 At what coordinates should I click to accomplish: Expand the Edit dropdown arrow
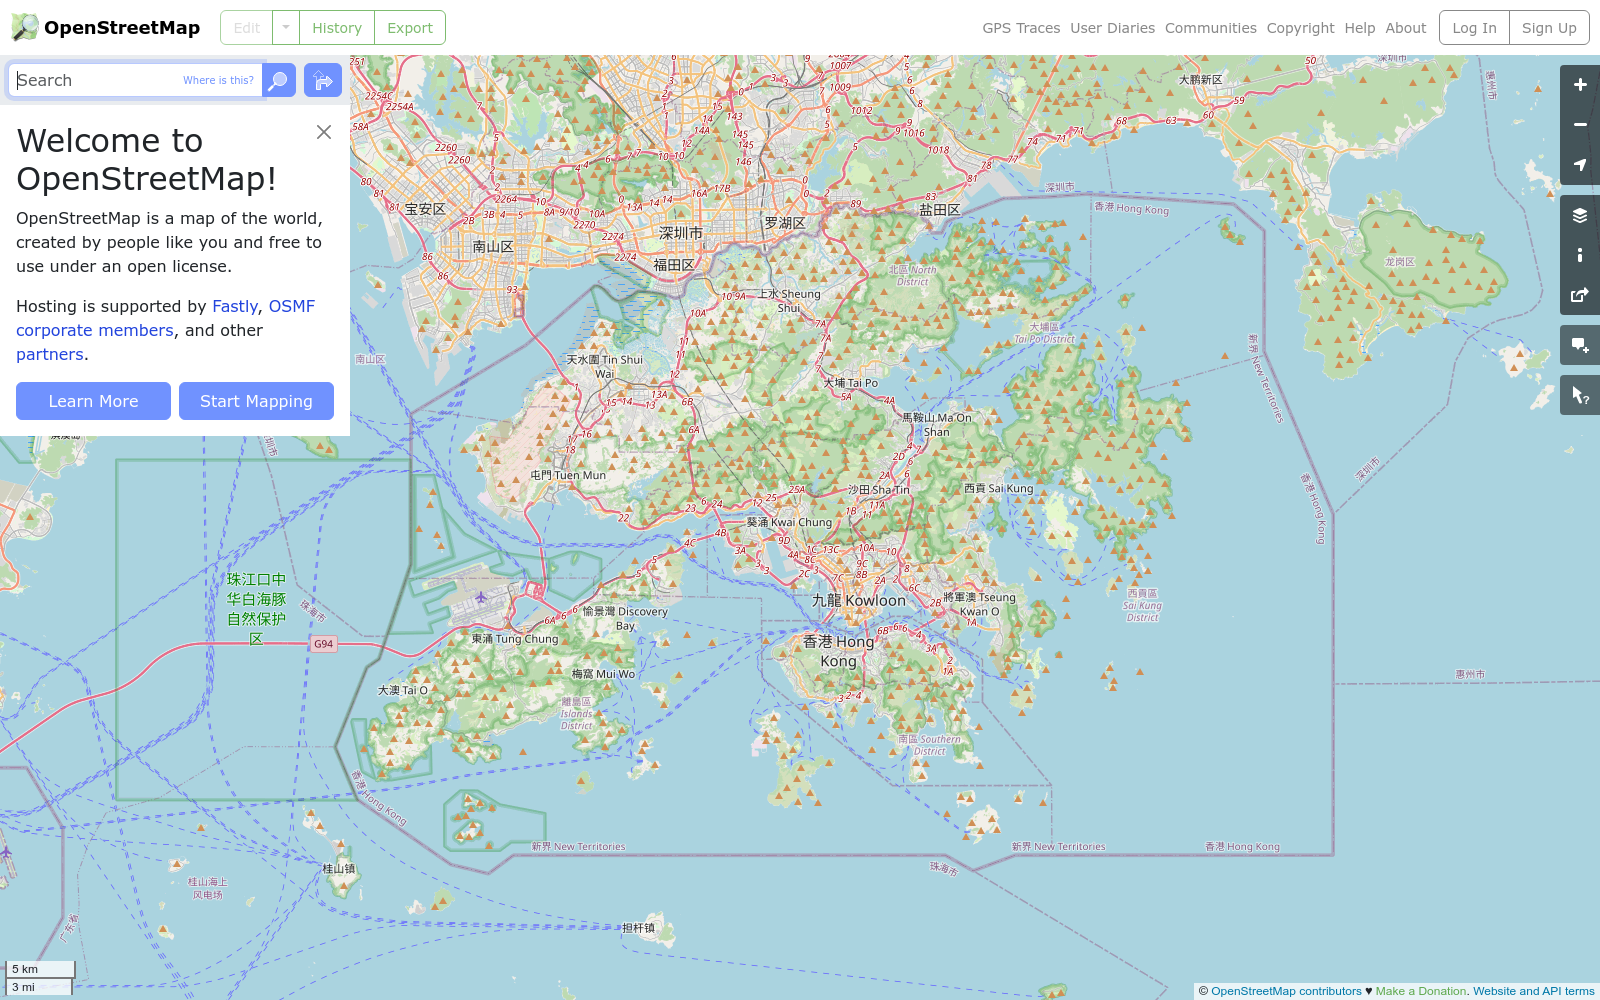point(285,27)
